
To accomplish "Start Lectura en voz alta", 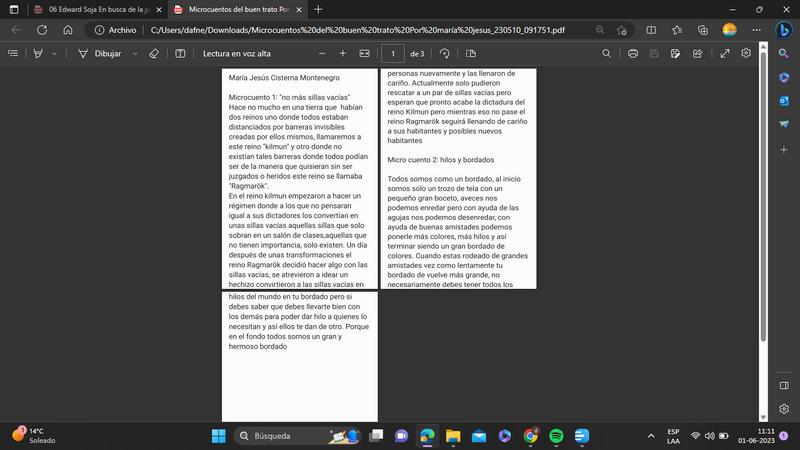I will coord(237,53).
